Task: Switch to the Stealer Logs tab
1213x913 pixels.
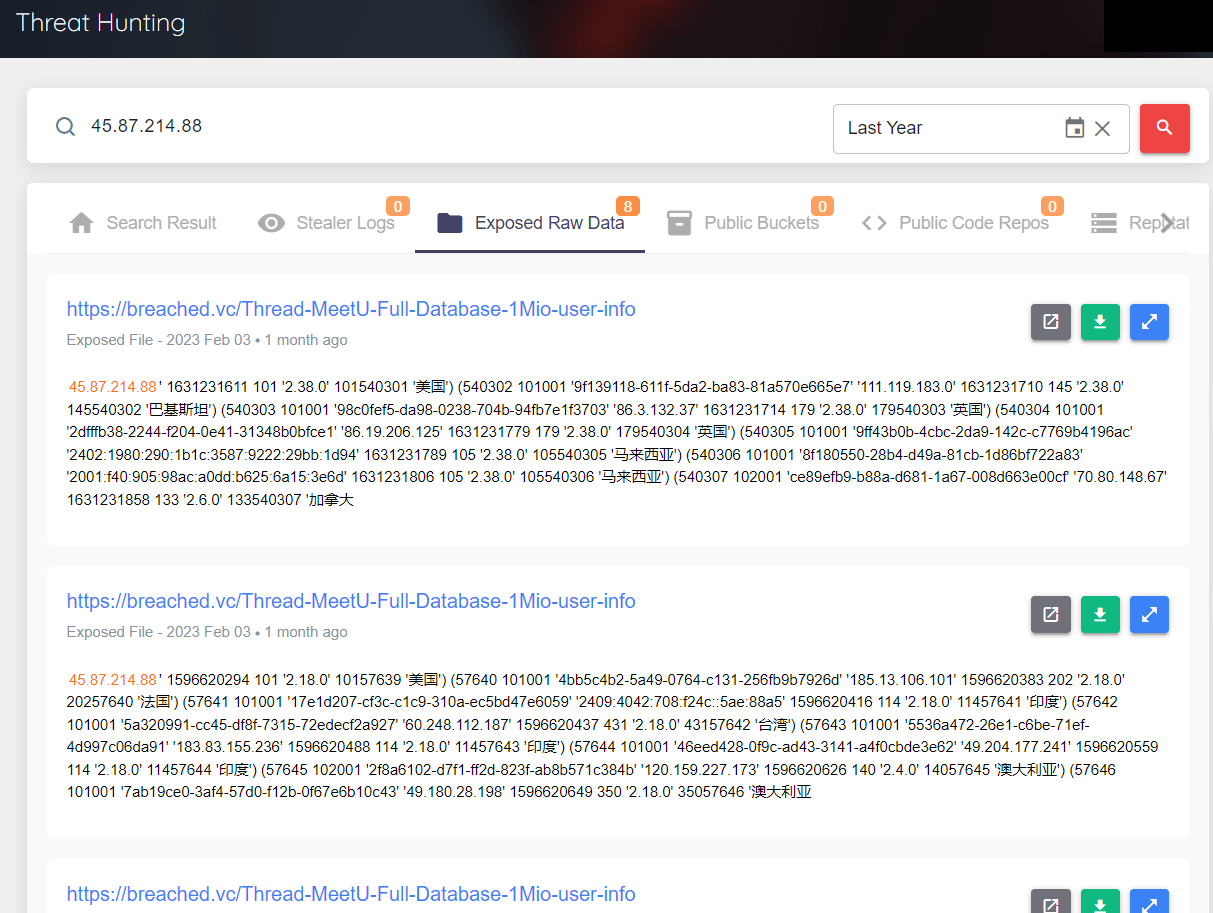Action: pyautogui.click(x=327, y=223)
